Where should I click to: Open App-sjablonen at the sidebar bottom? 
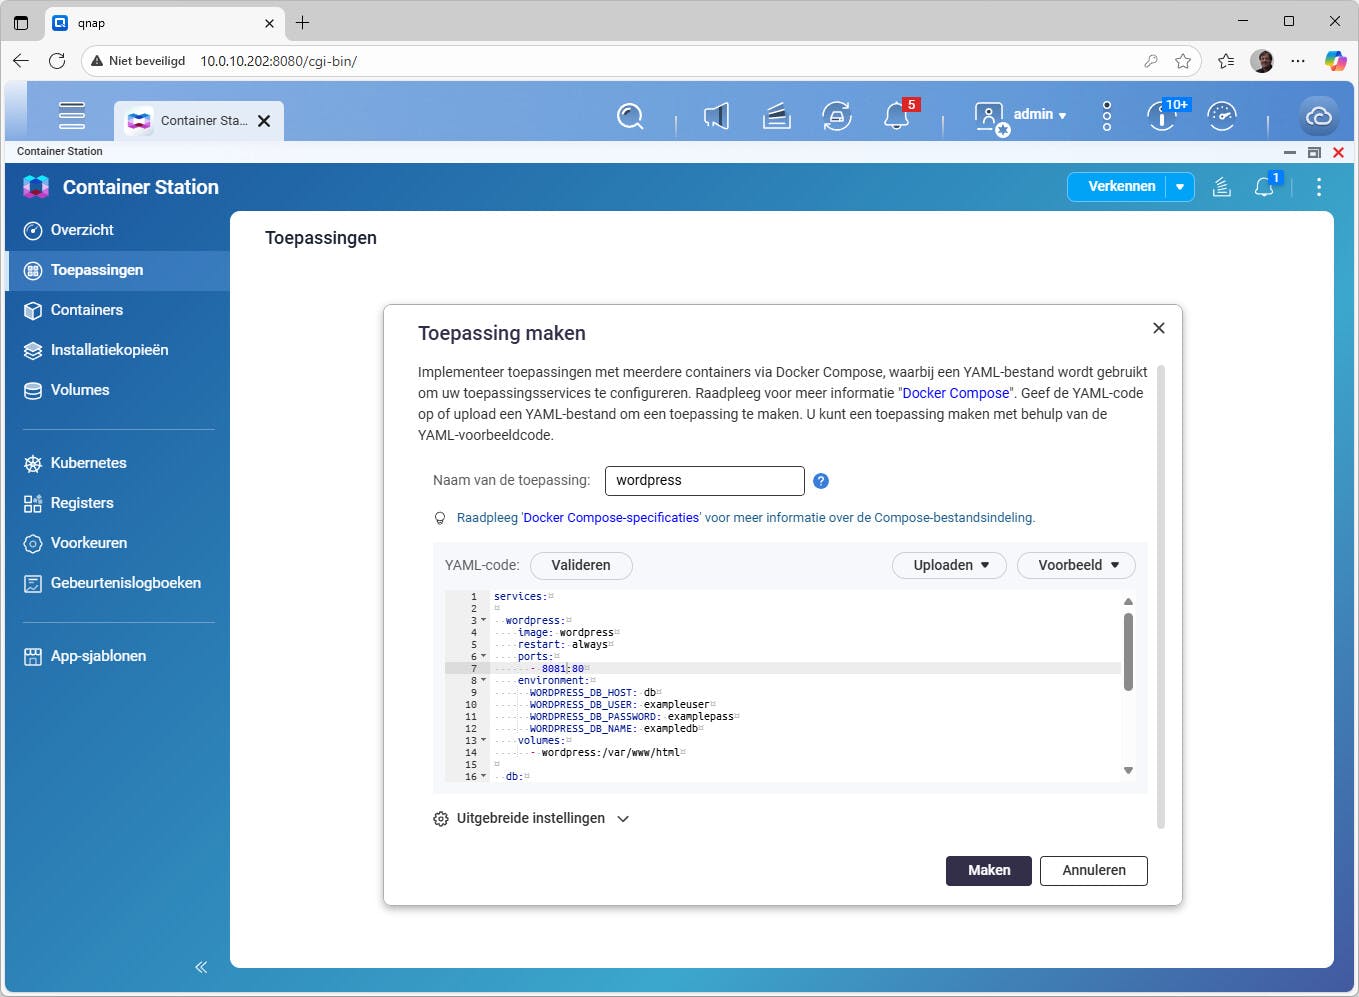pos(32,656)
